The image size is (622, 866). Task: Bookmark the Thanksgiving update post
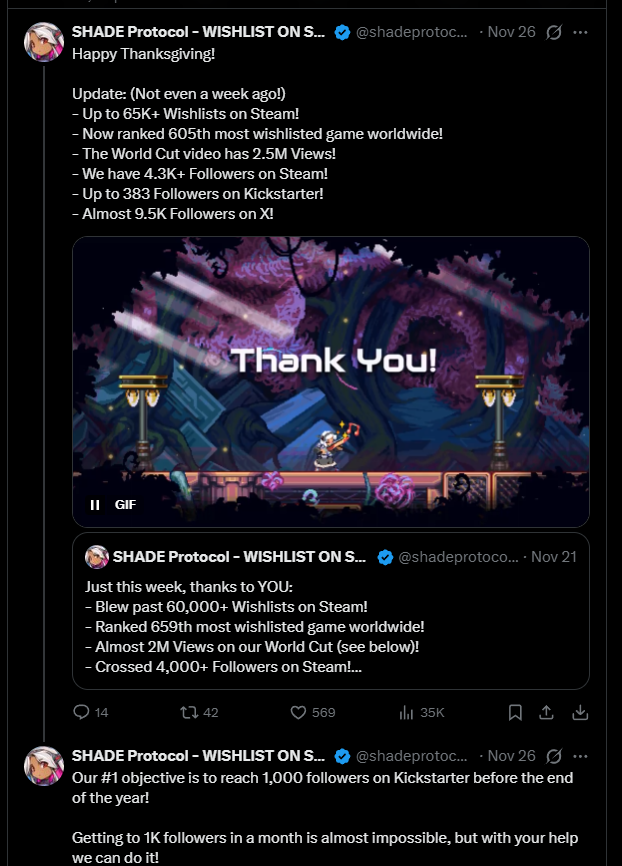pyautogui.click(x=515, y=712)
